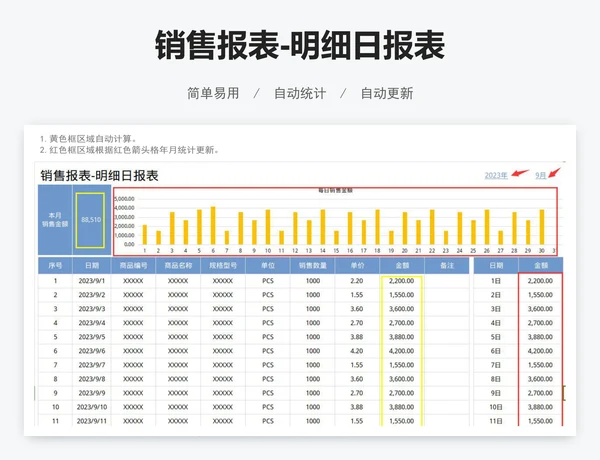Click the 每日销售金额 chart title

(335, 190)
